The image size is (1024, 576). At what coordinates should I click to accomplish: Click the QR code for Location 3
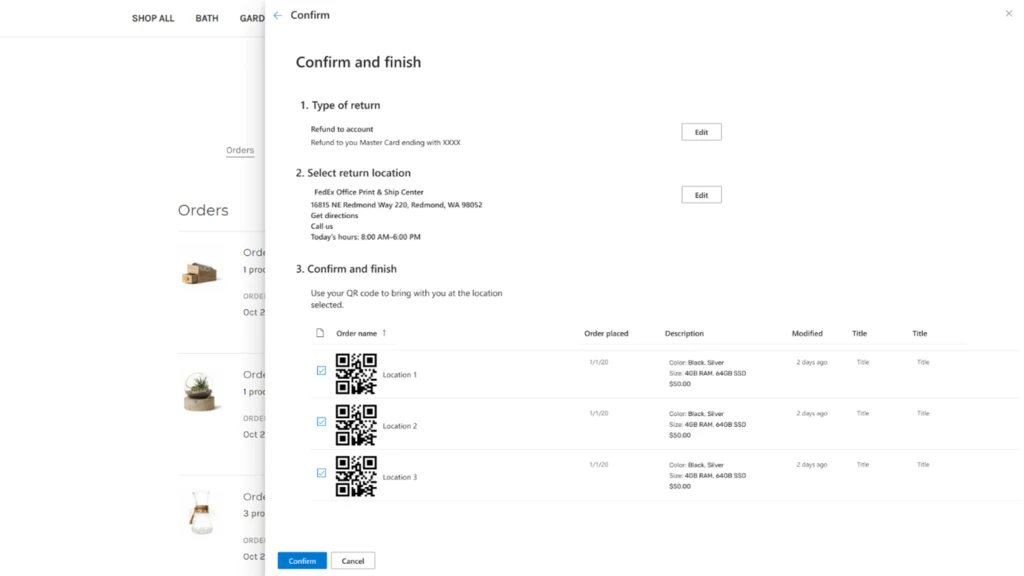[x=356, y=474]
